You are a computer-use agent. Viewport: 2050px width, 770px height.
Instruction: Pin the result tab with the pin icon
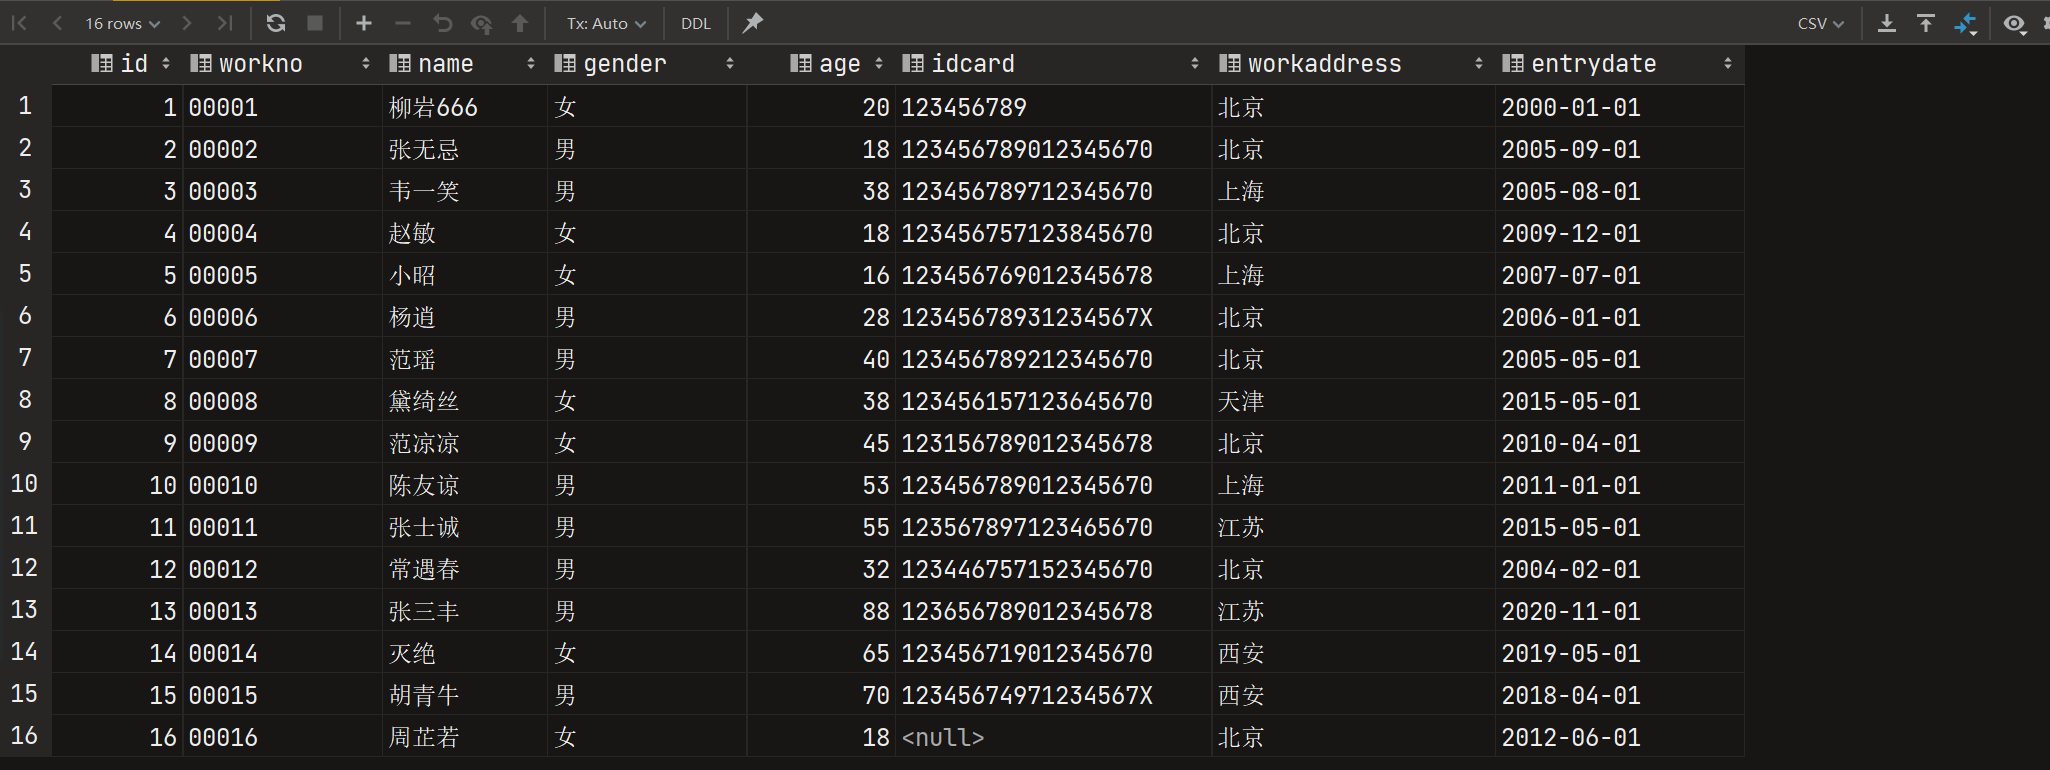click(x=753, y=23)
